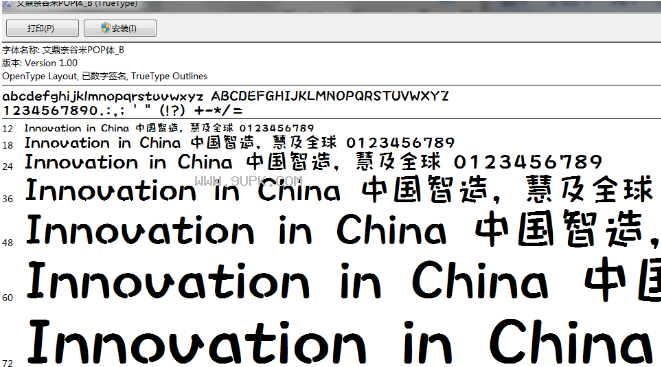Click the OpenType Layout, TrueType Outlines line
The width and height of the screenshot is (661, 367).
coord(105,76)
